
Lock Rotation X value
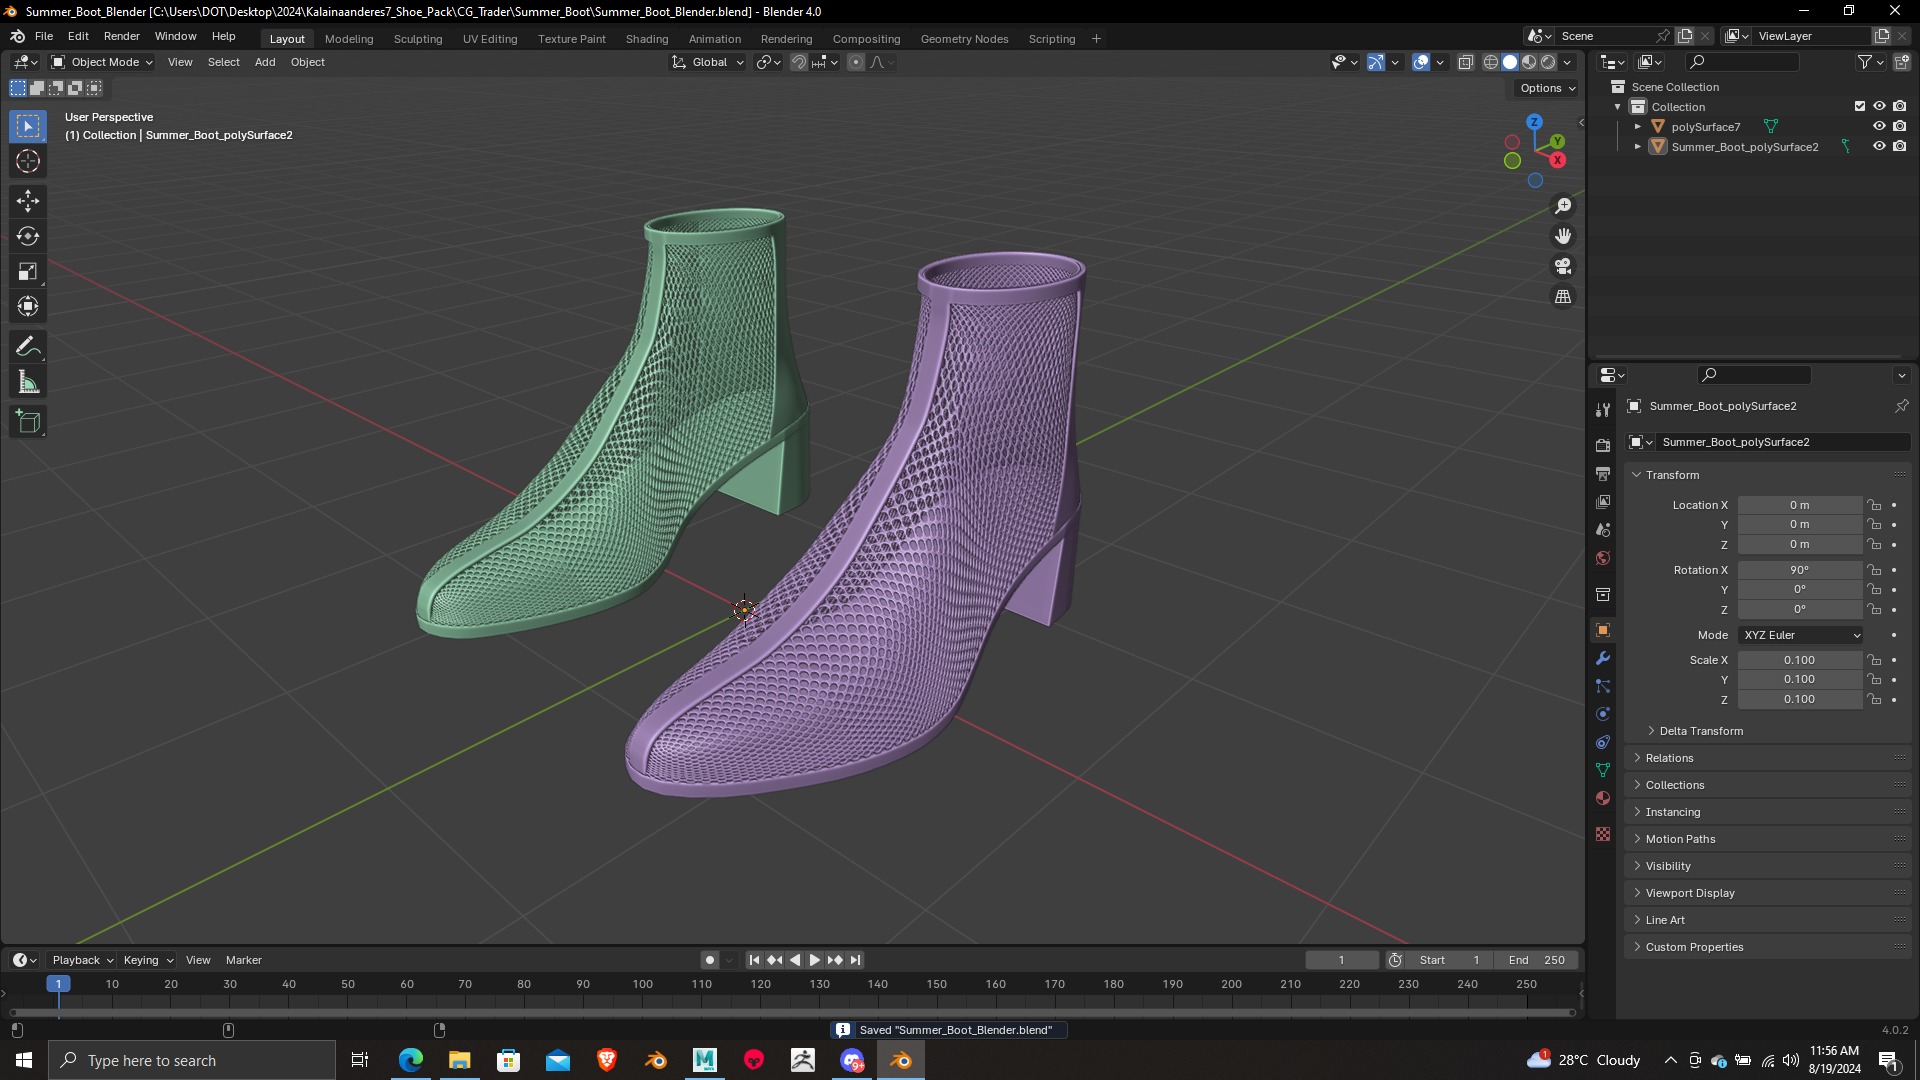point(1874,570)
